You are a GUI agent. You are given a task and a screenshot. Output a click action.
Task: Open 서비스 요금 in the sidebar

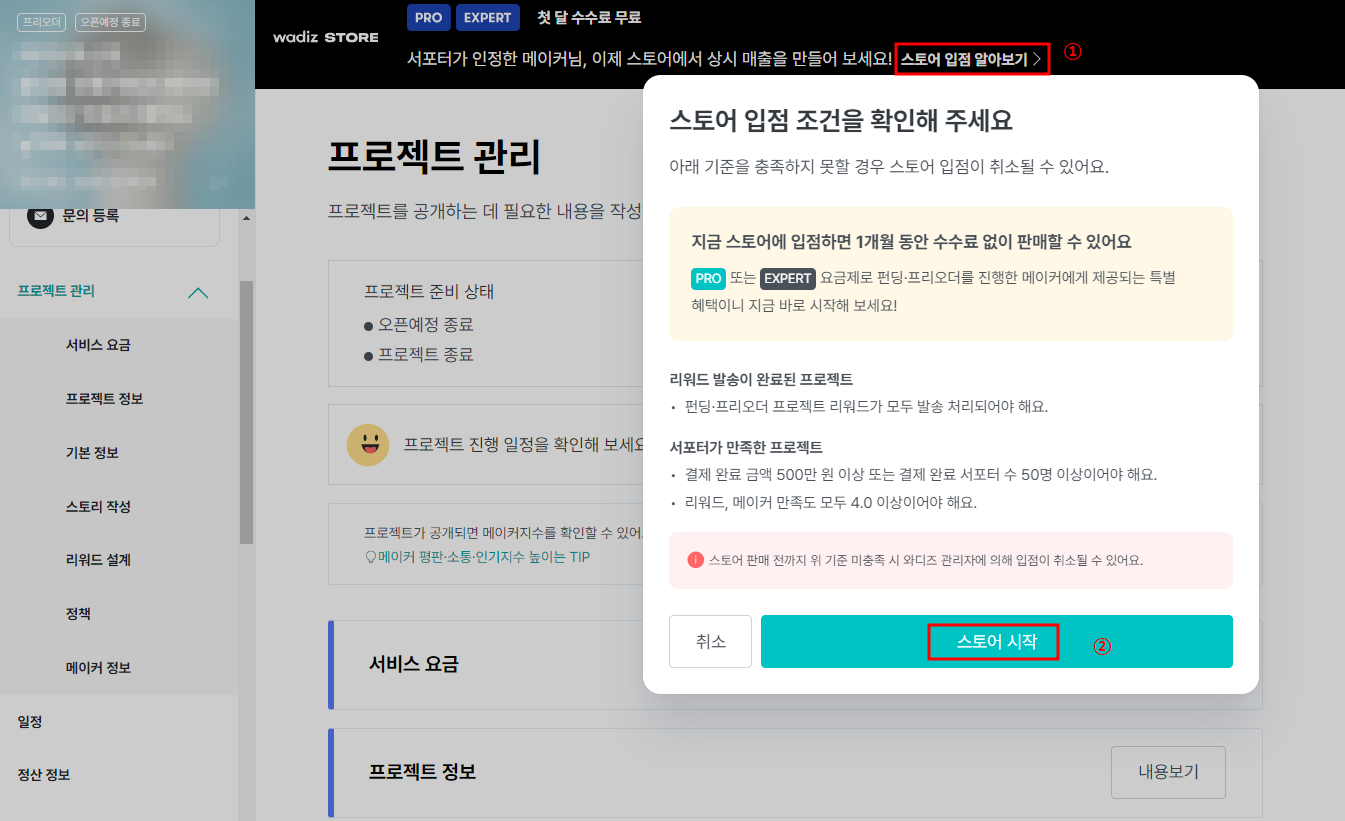click(x=98, y=345)
